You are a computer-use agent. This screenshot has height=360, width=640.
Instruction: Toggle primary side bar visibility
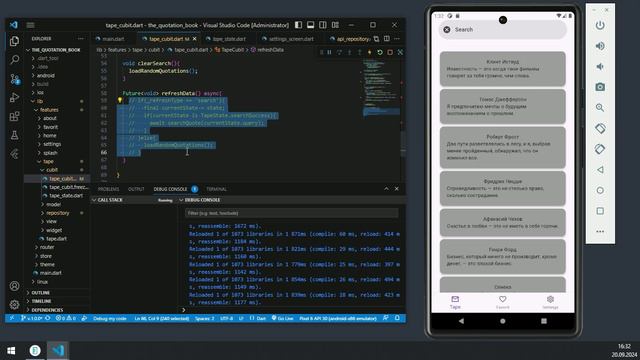pyautogui.click(x=298, y=25)
